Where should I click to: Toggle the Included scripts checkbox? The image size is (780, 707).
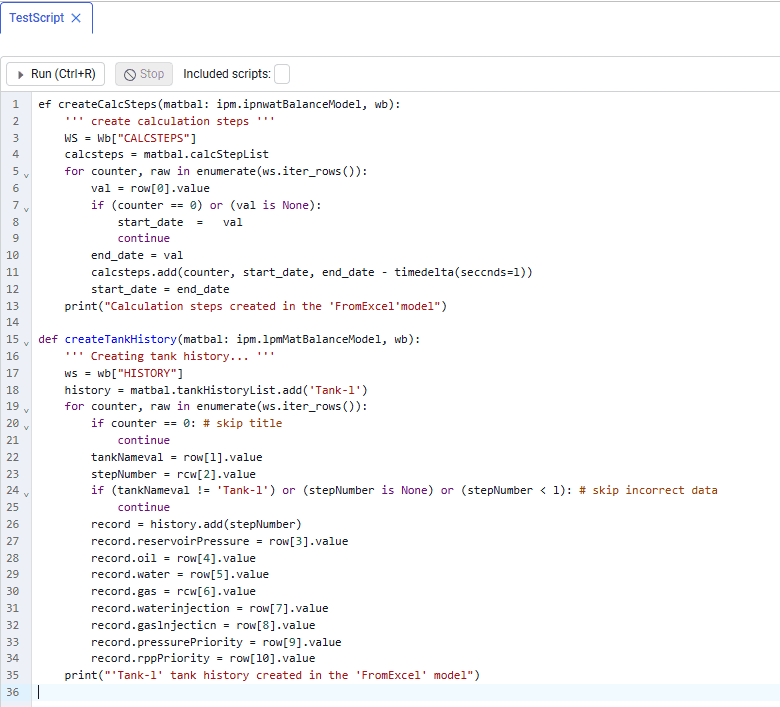coord(282,74)
